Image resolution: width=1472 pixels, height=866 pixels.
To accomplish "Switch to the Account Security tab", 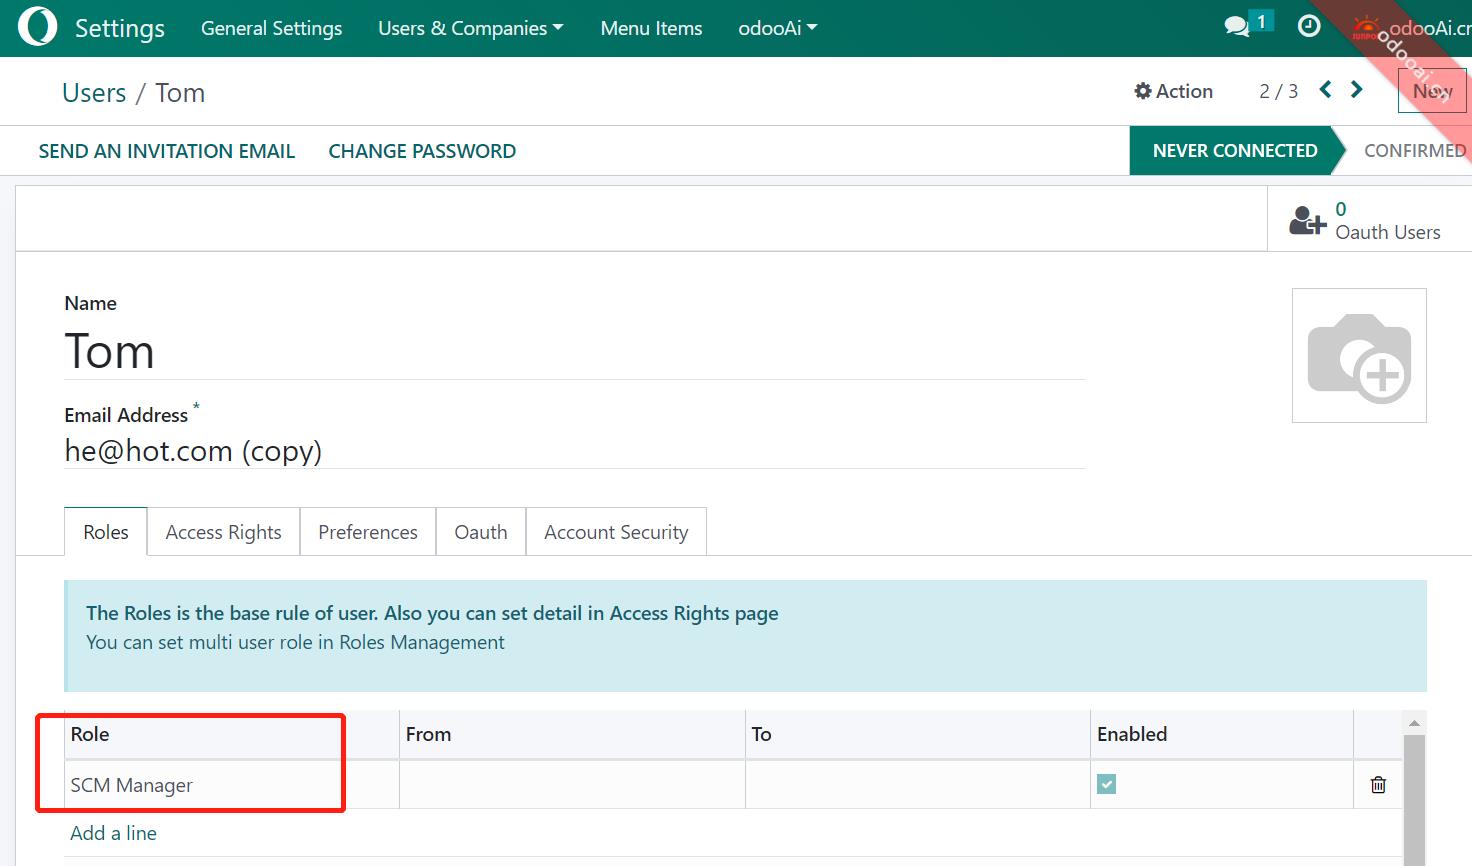I will tap(616, 532).
